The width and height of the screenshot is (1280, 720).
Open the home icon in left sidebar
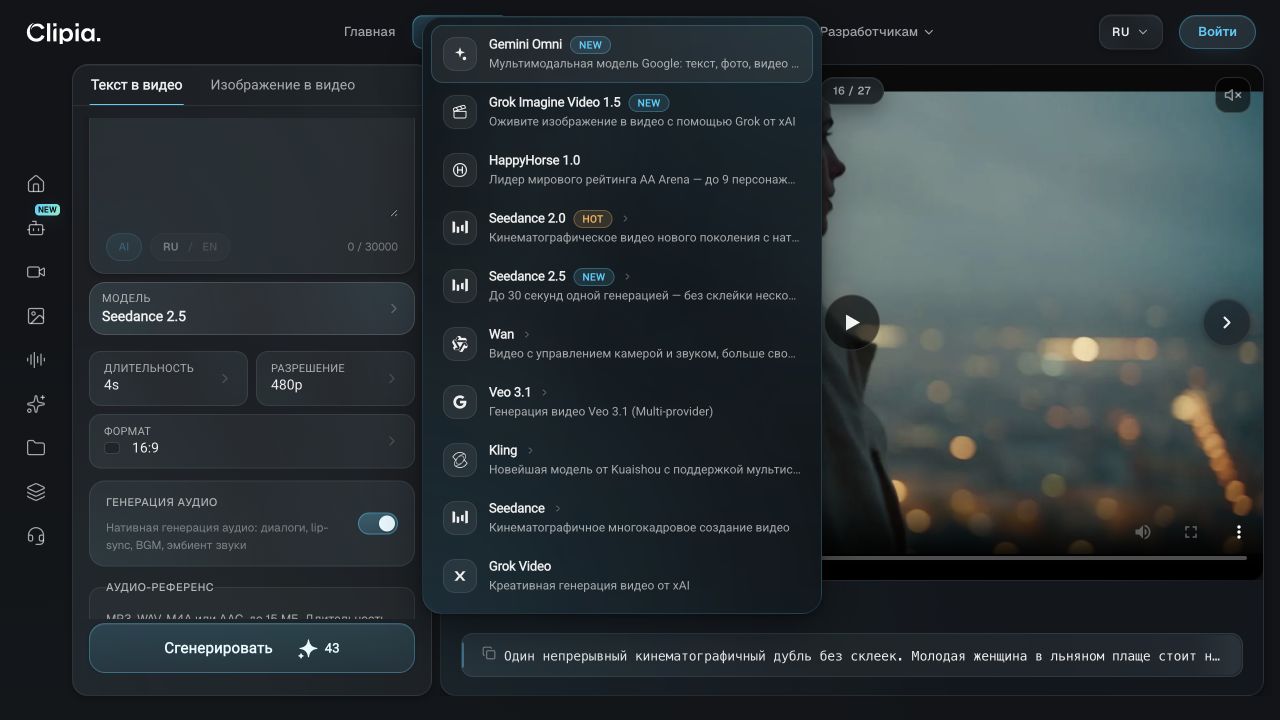(x=36, y=184)
